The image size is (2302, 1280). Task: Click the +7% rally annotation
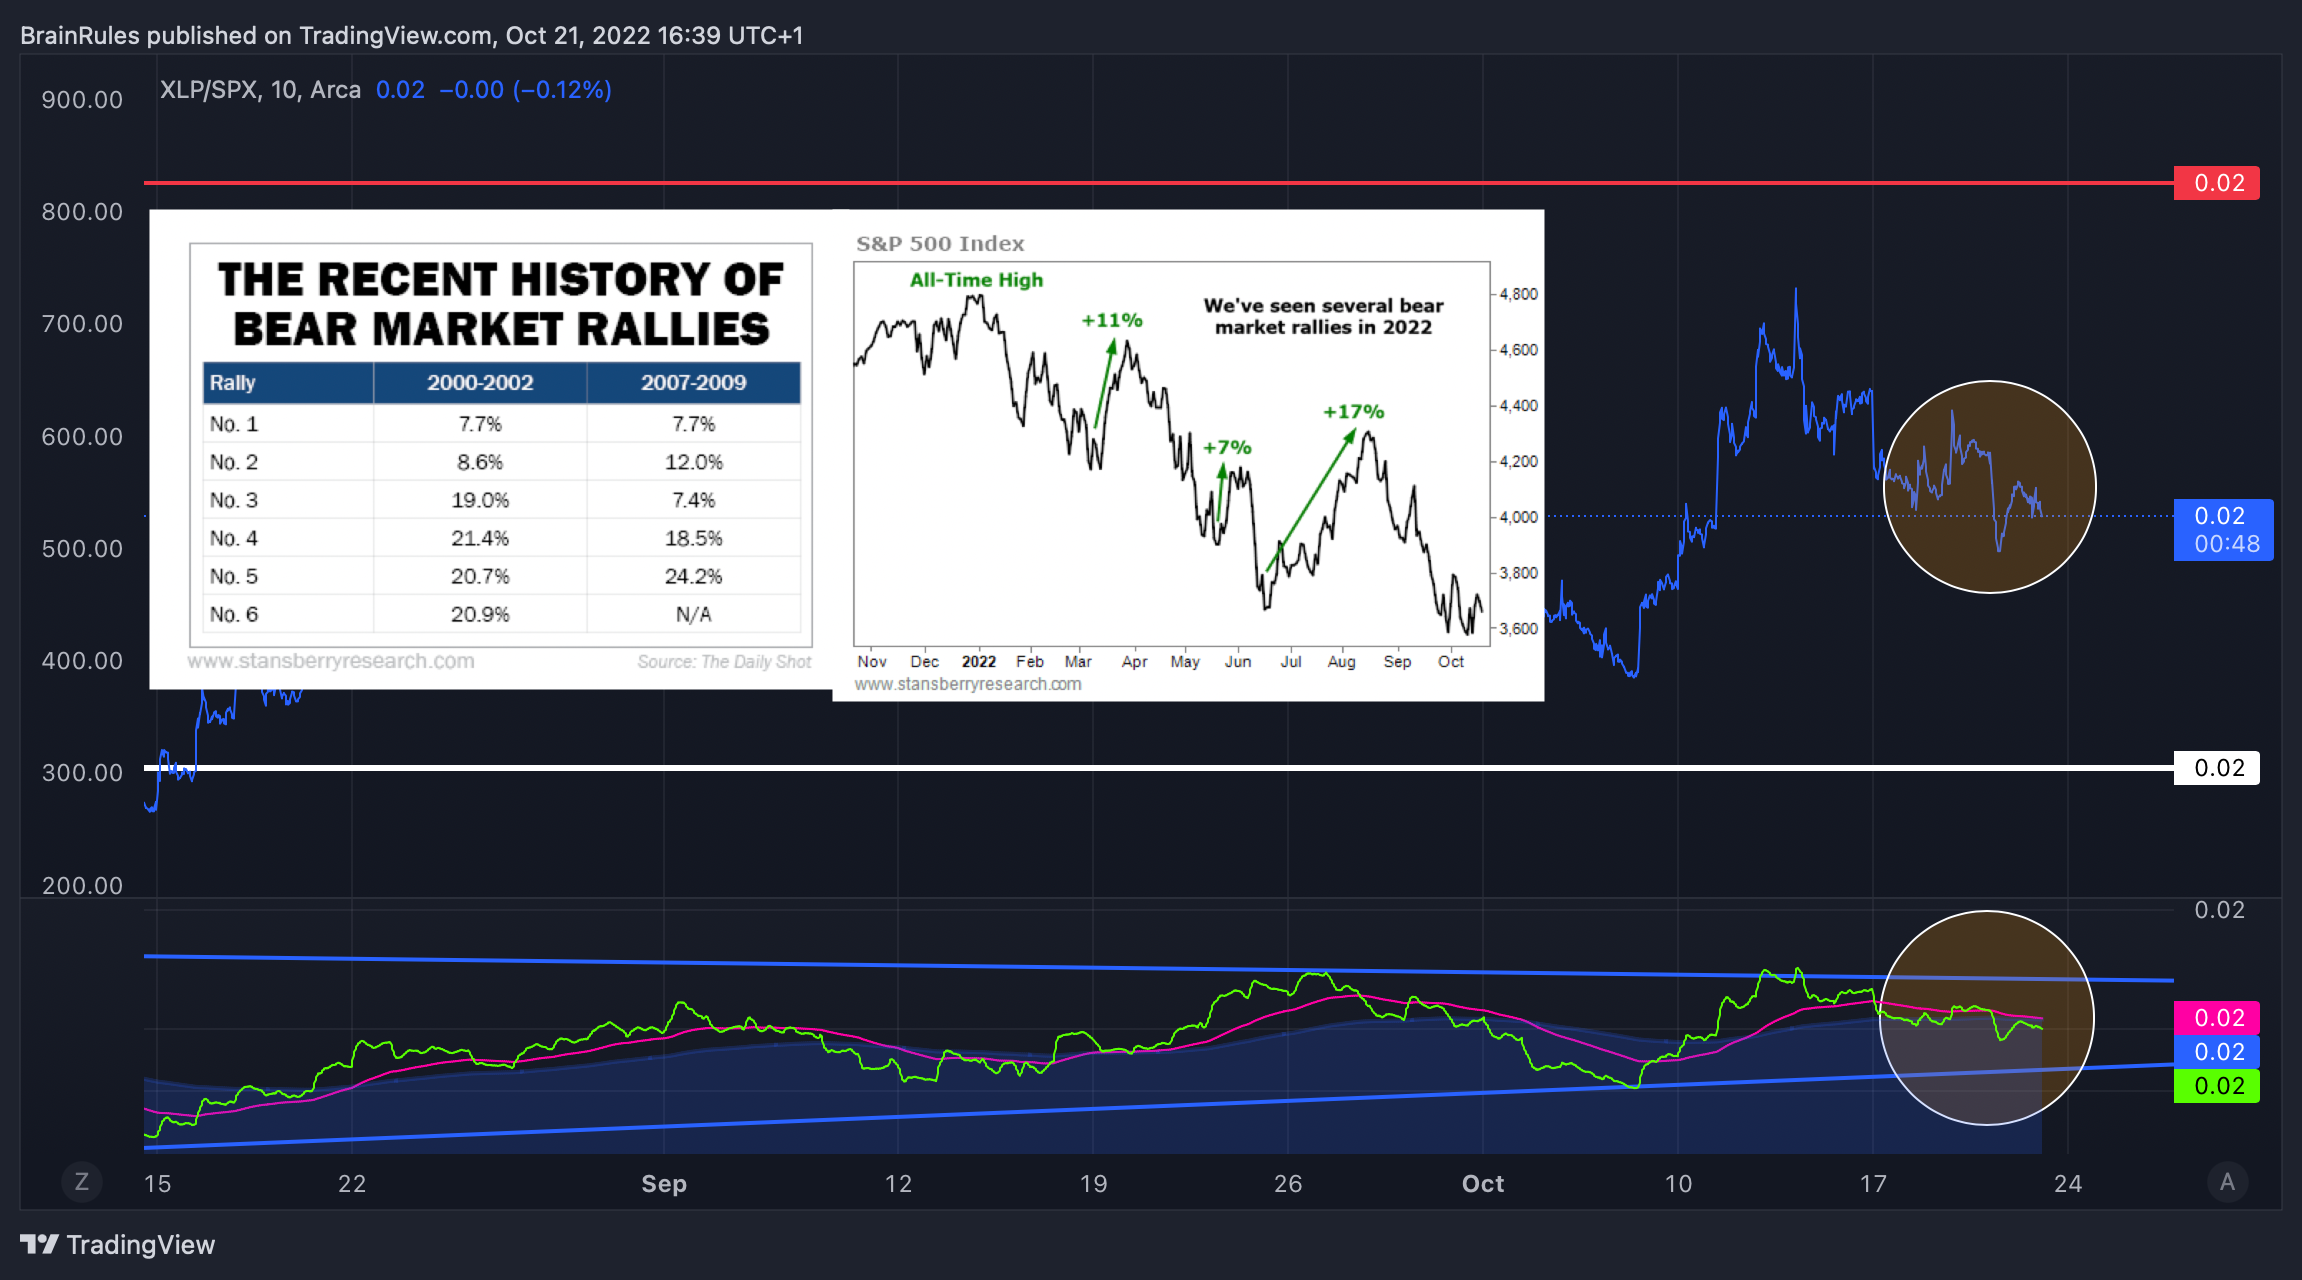coord(1227,447)
